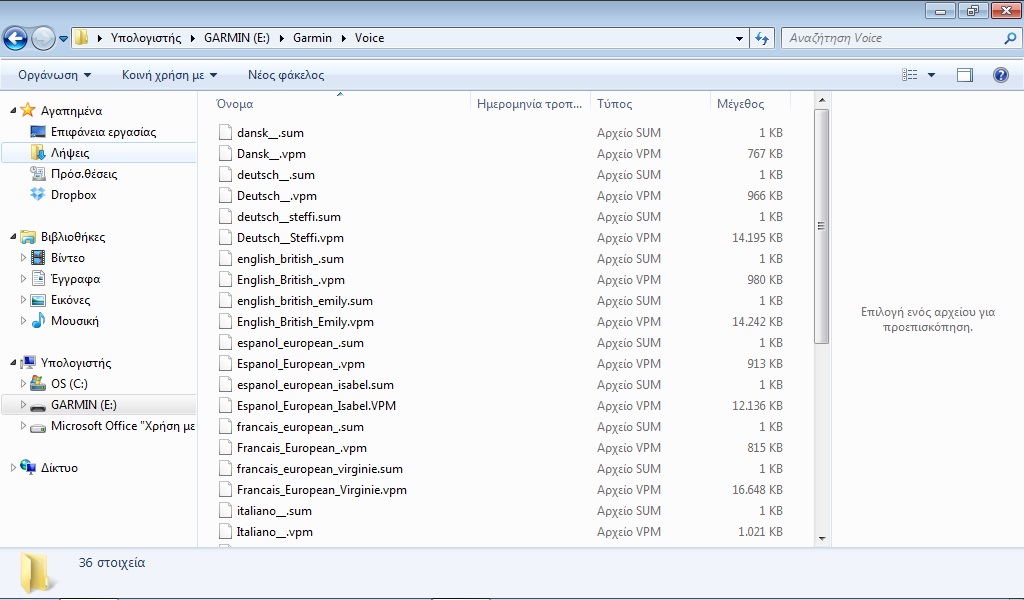Select the file Deutsch__Steffi.vpm

290,238
